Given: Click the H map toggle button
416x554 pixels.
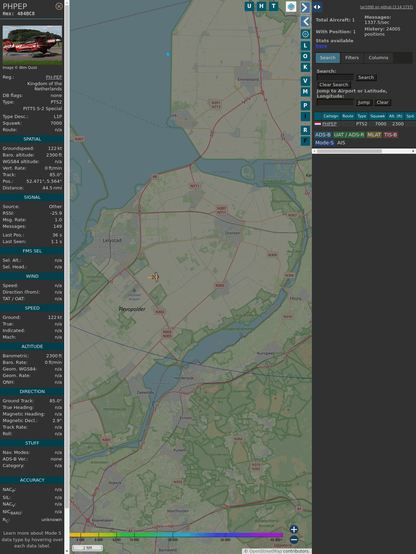Looking at the screenshot, I should (x=261, y=6).
